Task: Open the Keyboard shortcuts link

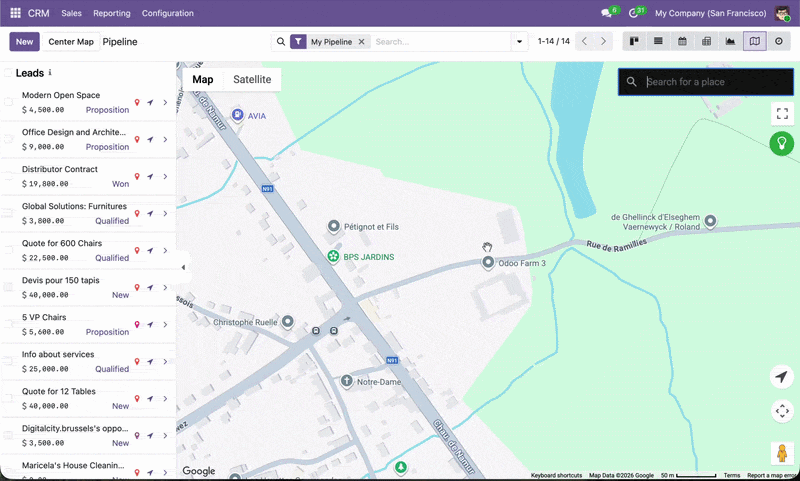Action: pyautogui.click(x=556, y=475)
